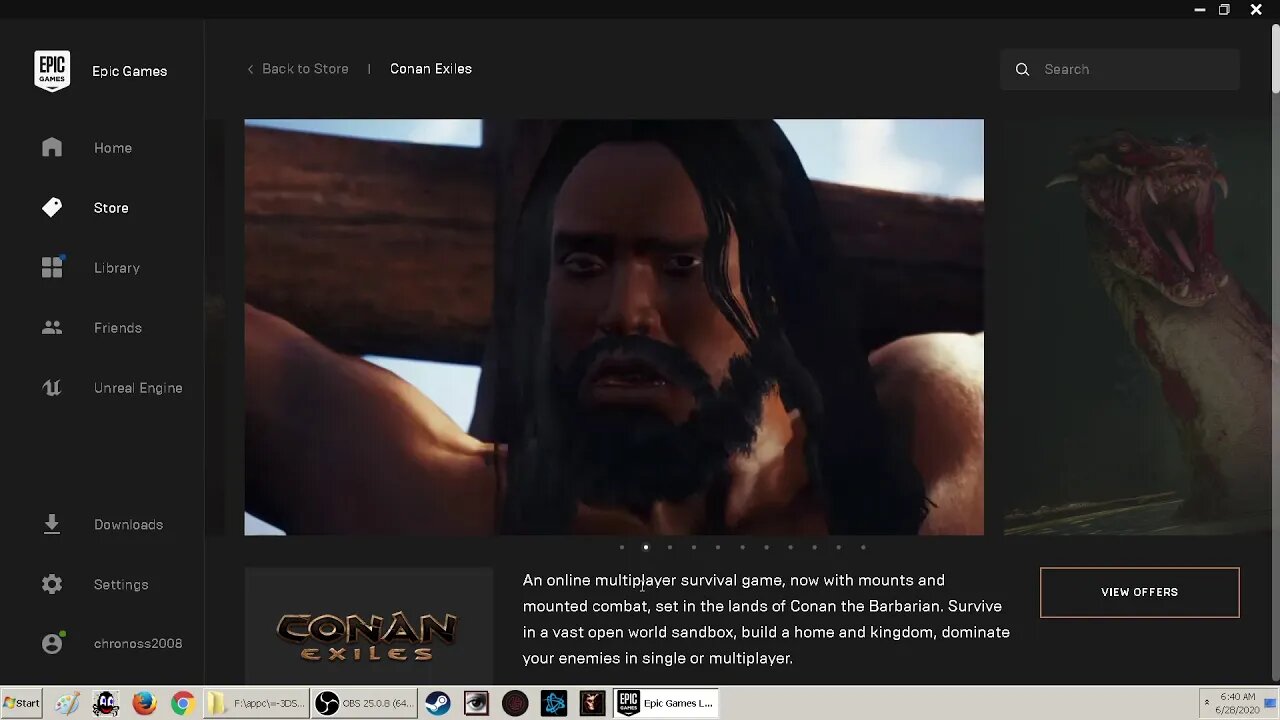
Task: Select the second carousel dot
Action: click(646, 547)
